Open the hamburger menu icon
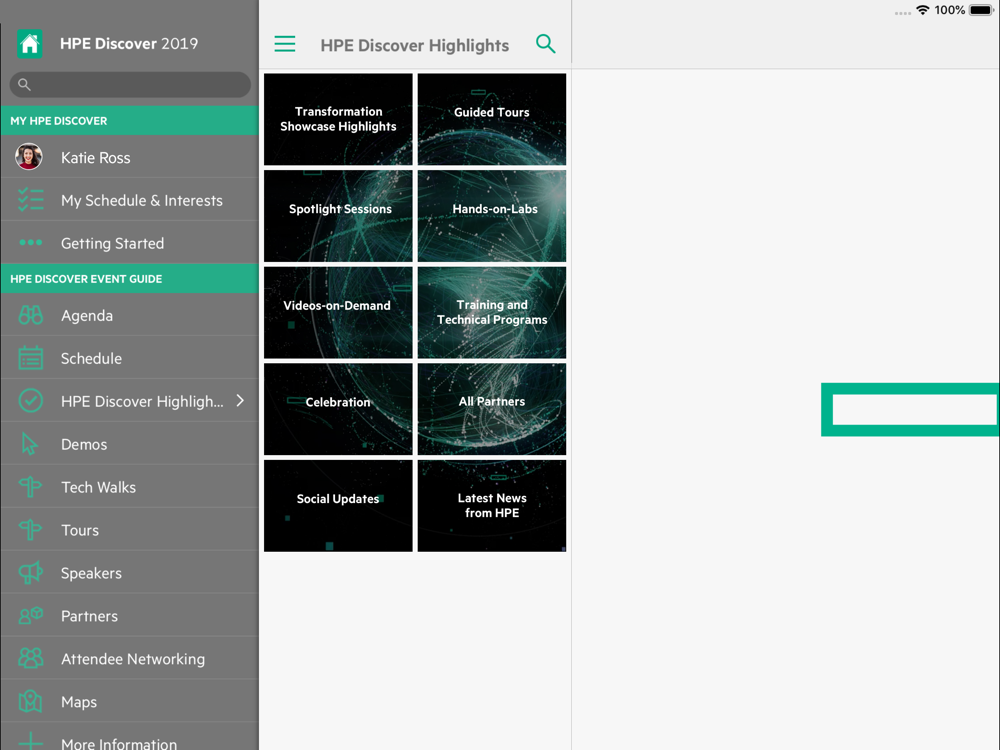Viewport: 1000px width, 750px height. pos(284,44)
